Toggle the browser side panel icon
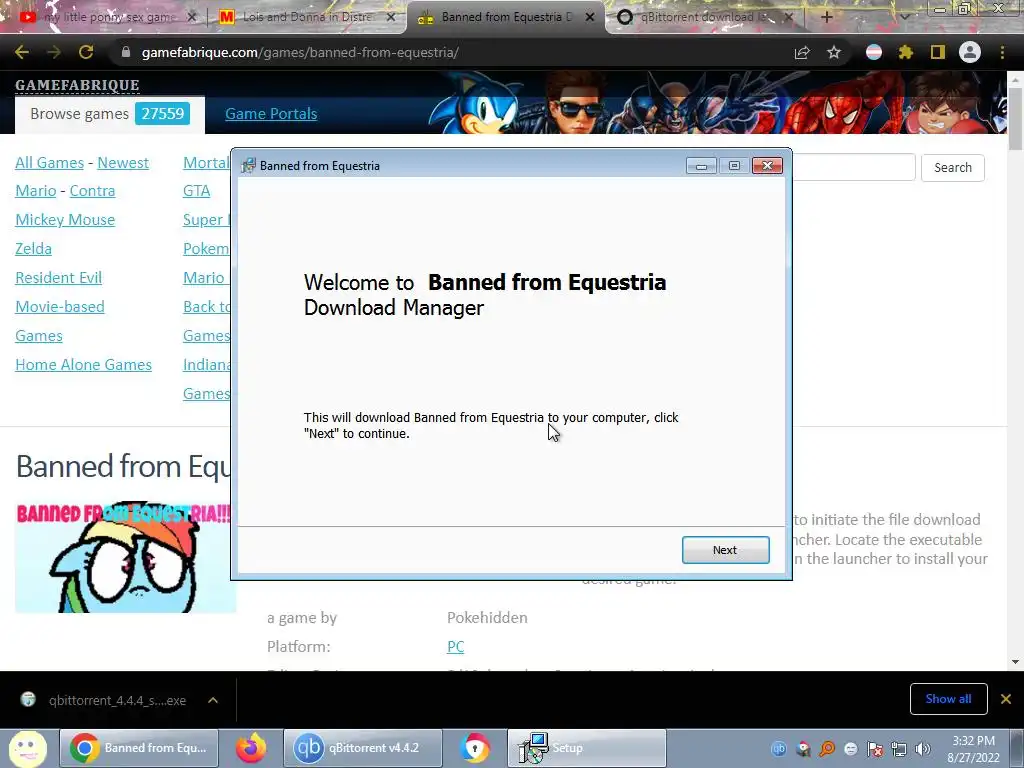The width and height of the screenshot is (1024, 768). click(938, 52)
